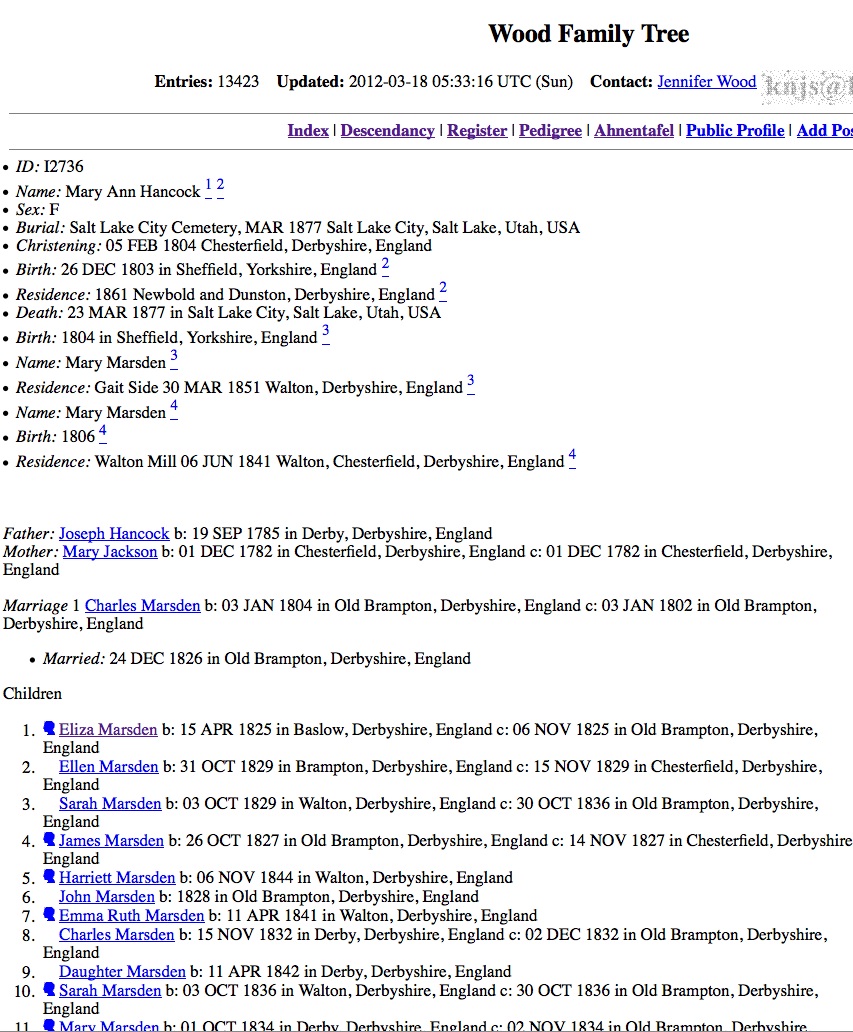This screenshot has width=853, height=1032.
Task: Click the person icon beside Sarah Marsden entry 10
Action: [49, 990]
